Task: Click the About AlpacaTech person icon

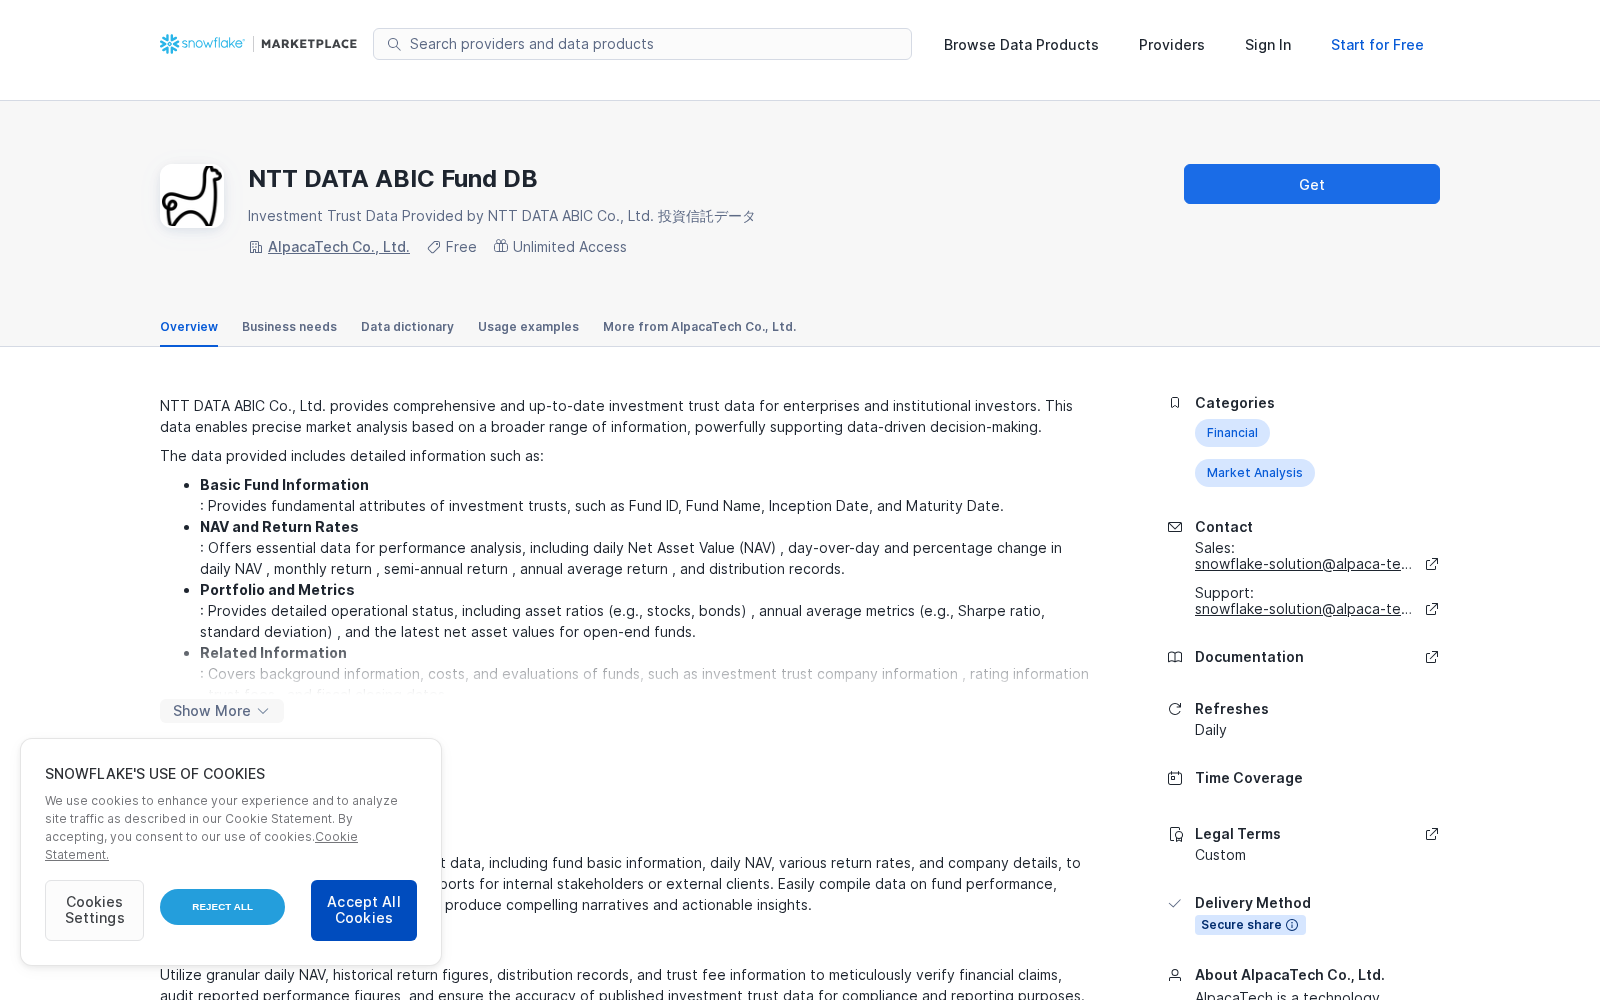Action: (1175, 975)
